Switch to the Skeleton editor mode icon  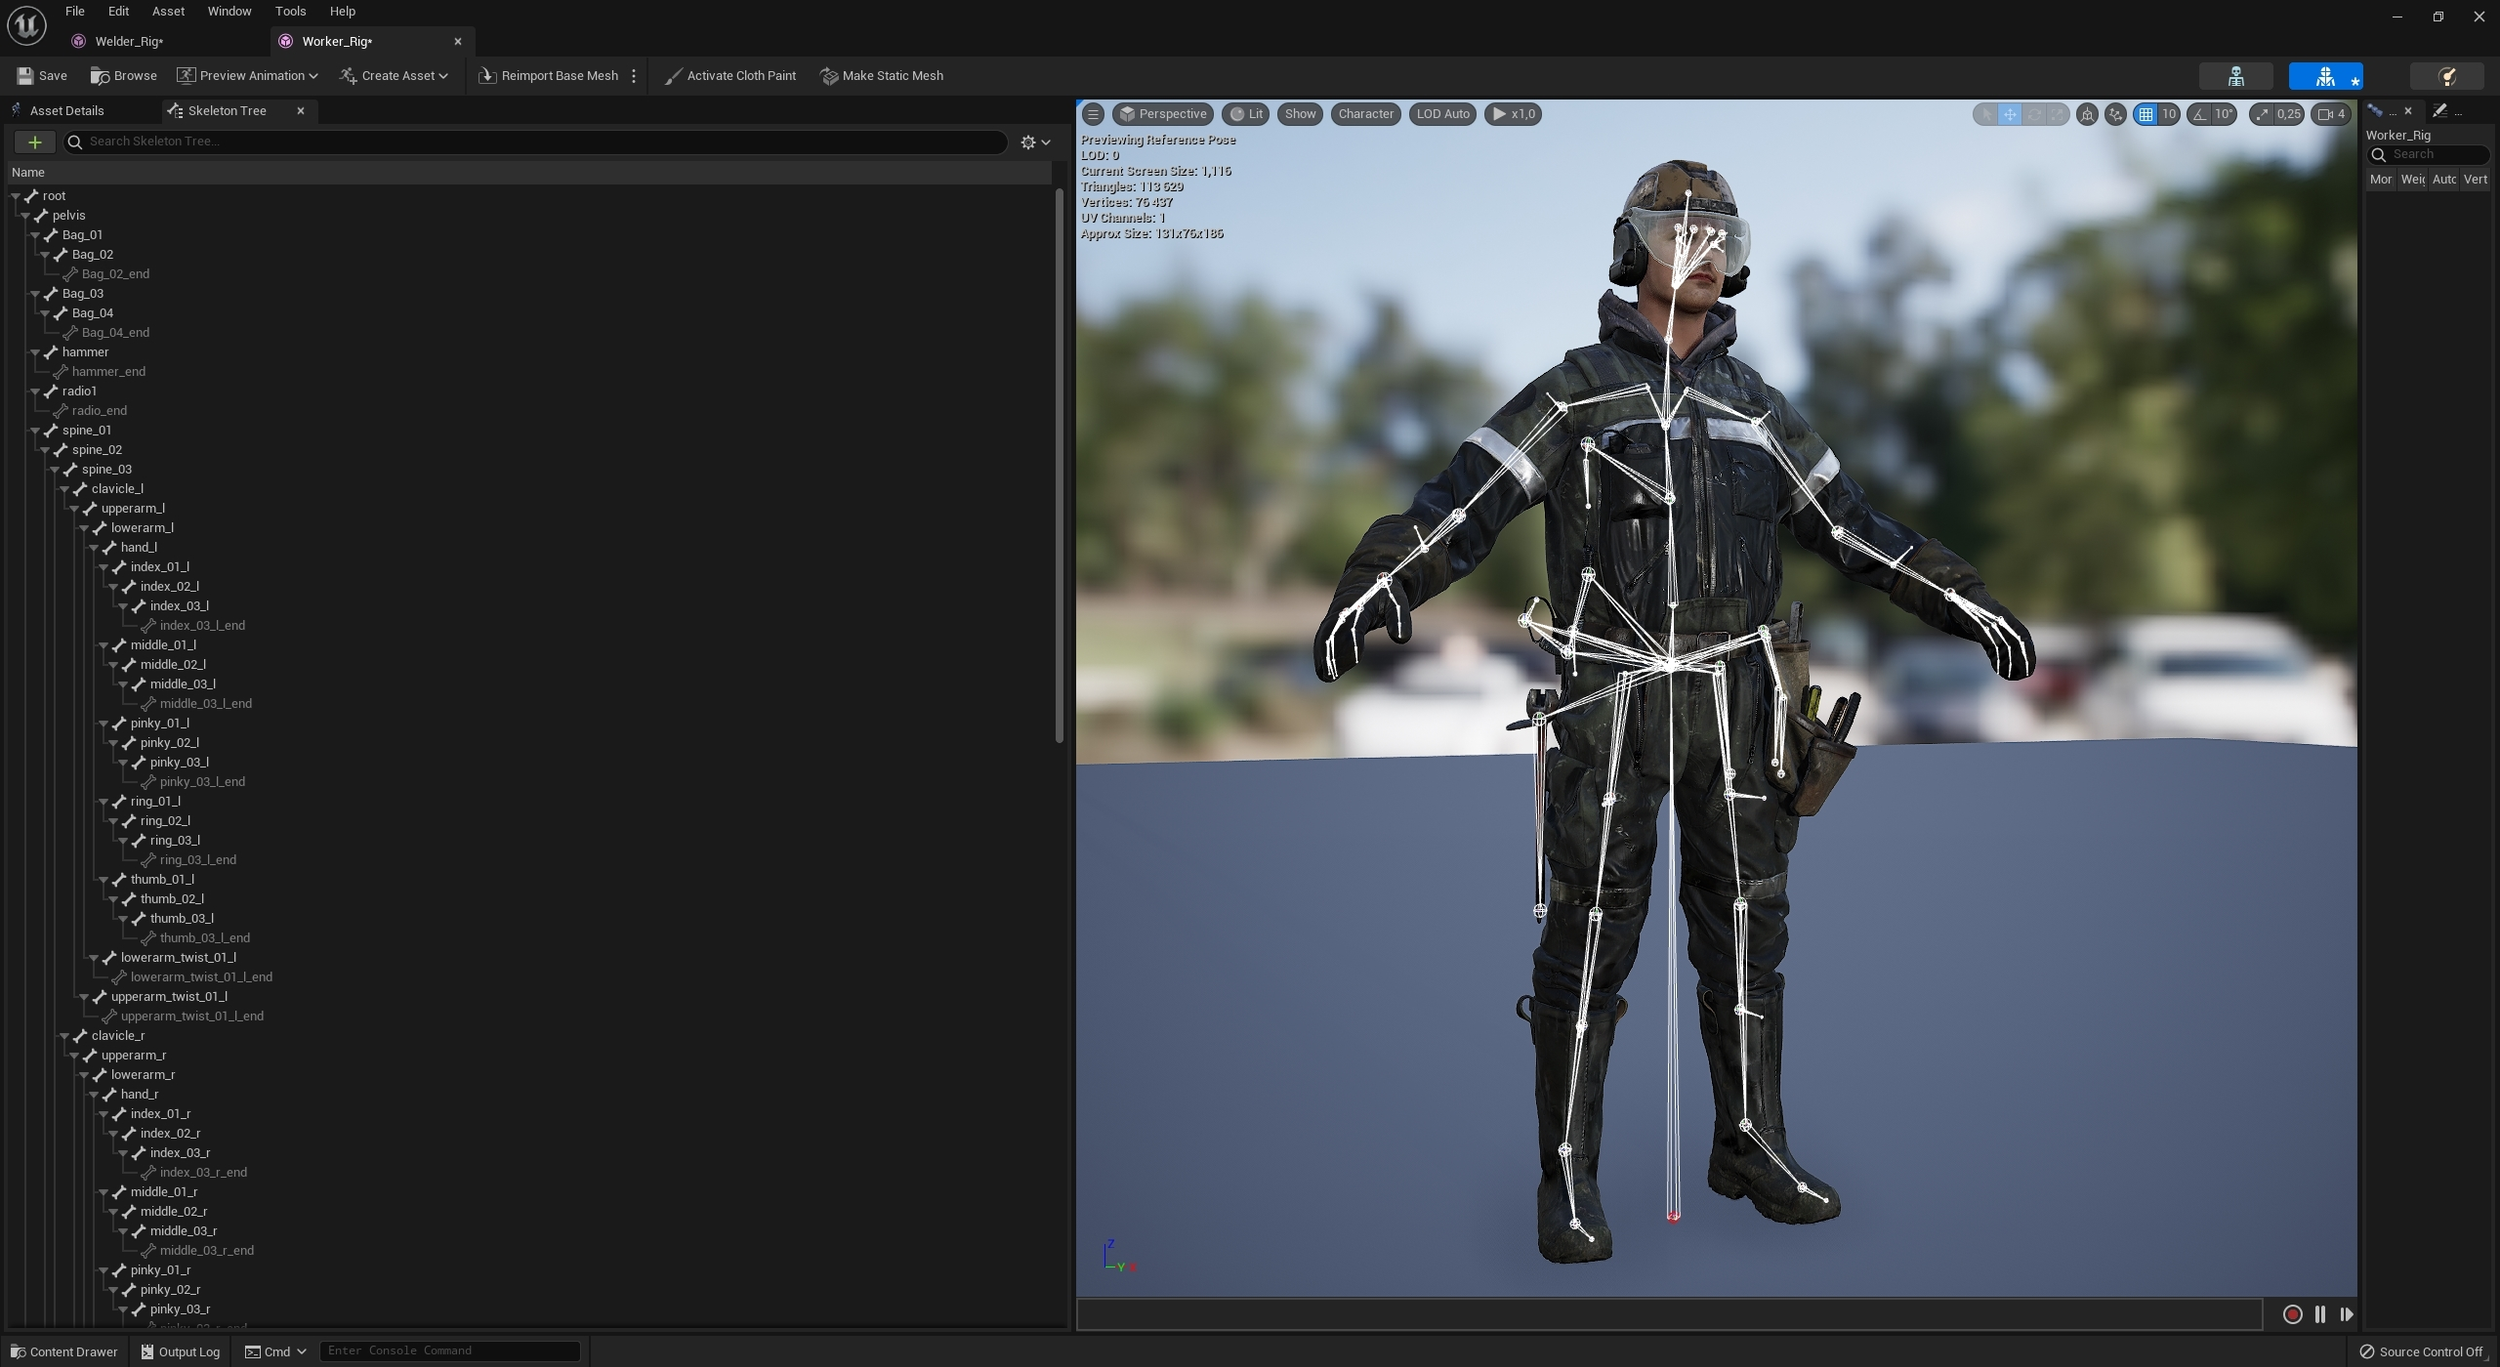2236,76
